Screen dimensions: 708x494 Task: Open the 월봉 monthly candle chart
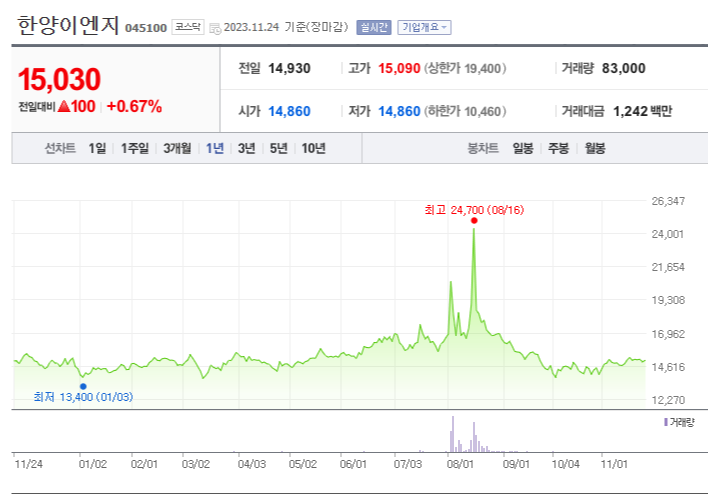595,148
